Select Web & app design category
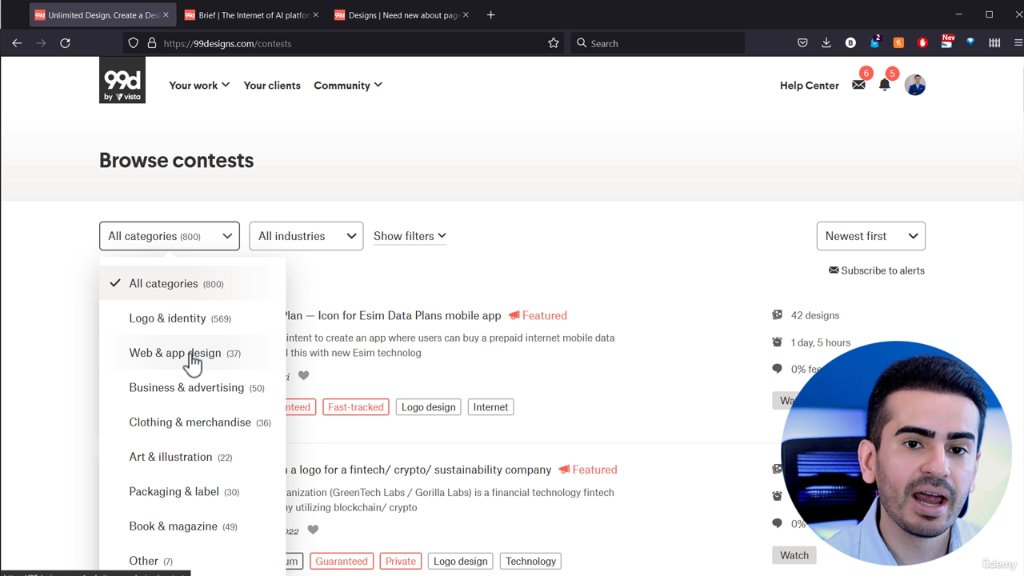The image size is (1024, 576). pos(192,353)
